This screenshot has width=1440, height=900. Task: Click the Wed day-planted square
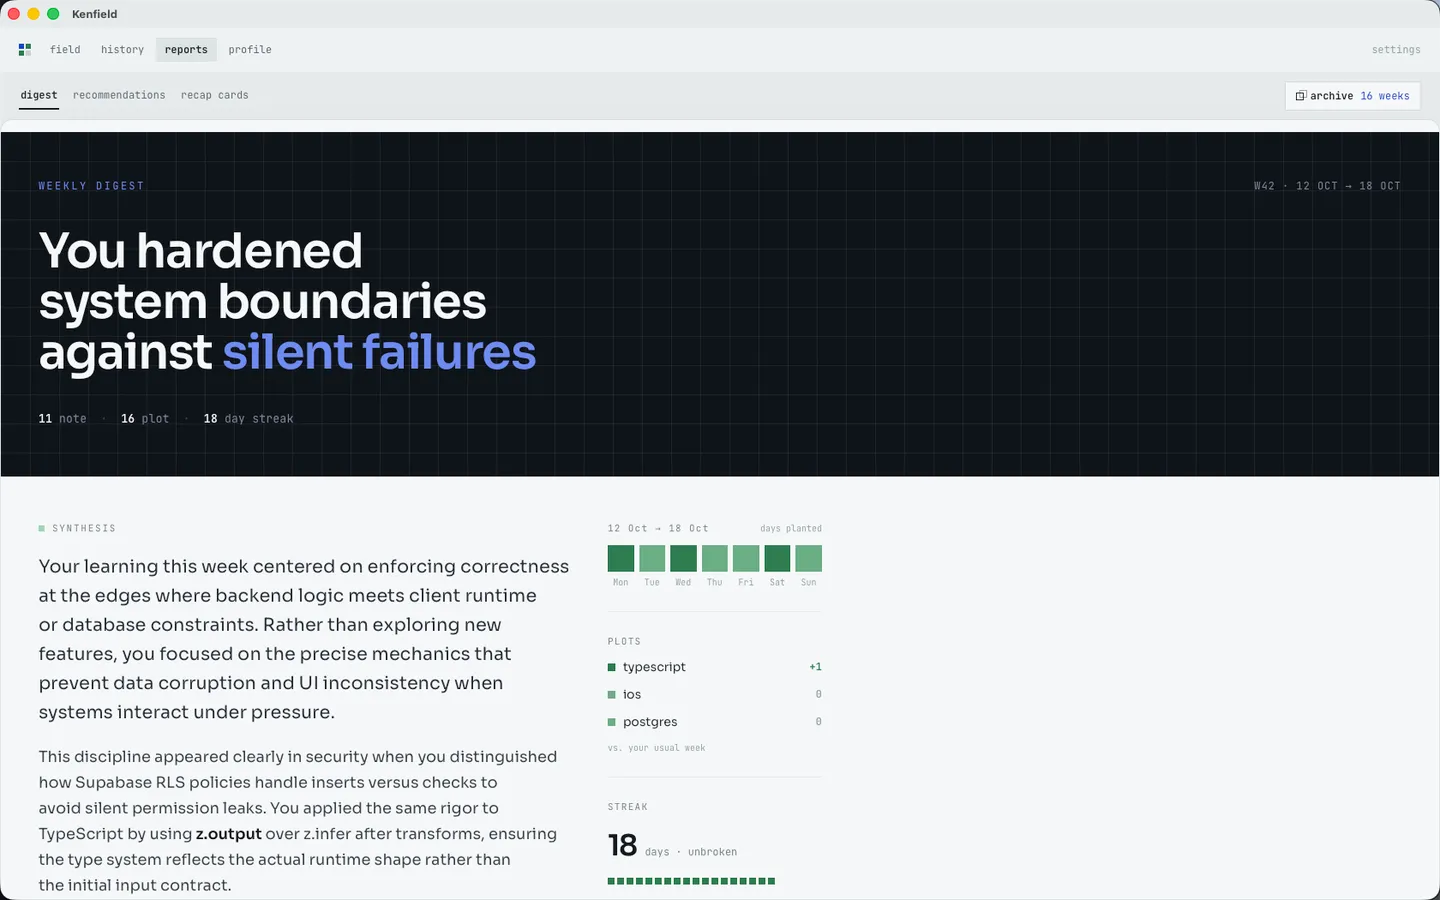[x=683, y=558]
